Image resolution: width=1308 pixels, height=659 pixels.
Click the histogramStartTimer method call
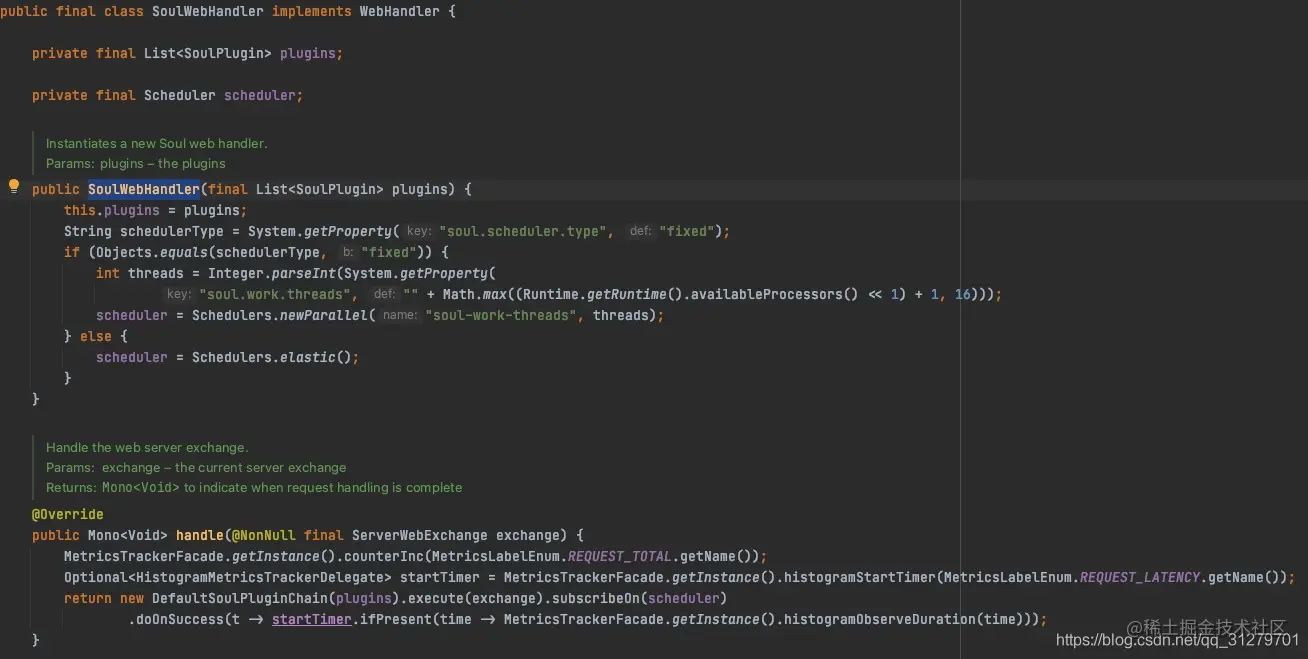click(860, 577)
